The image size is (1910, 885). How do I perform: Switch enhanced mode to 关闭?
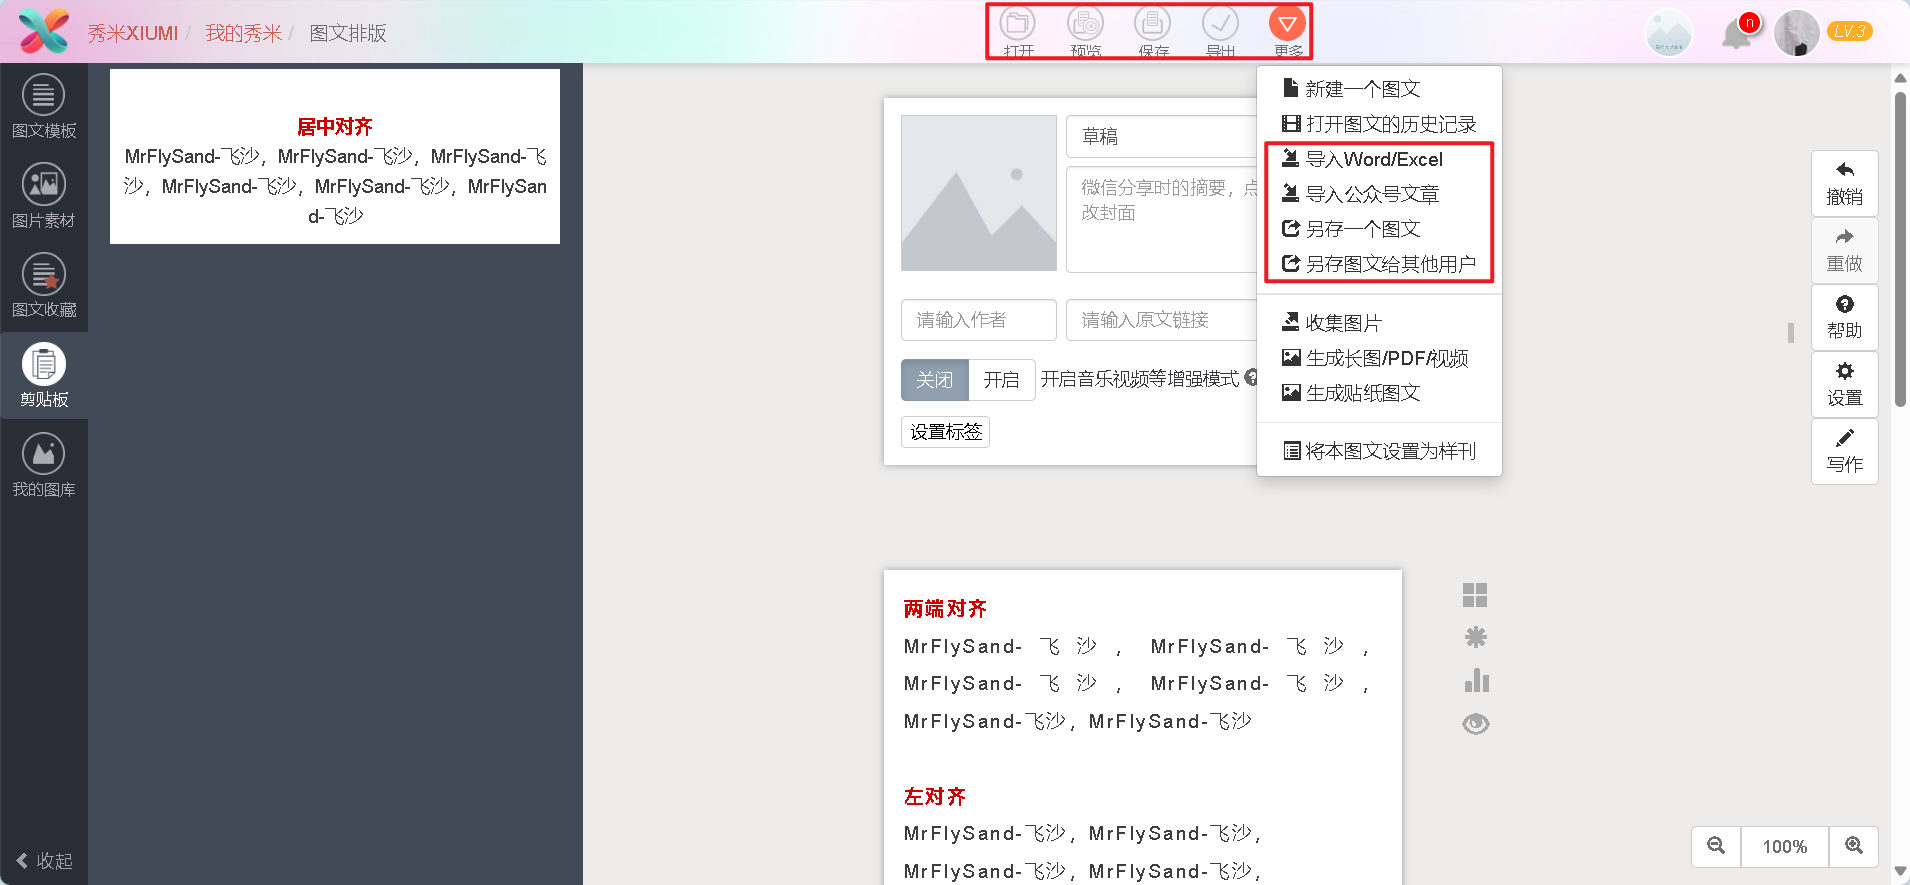935,380
